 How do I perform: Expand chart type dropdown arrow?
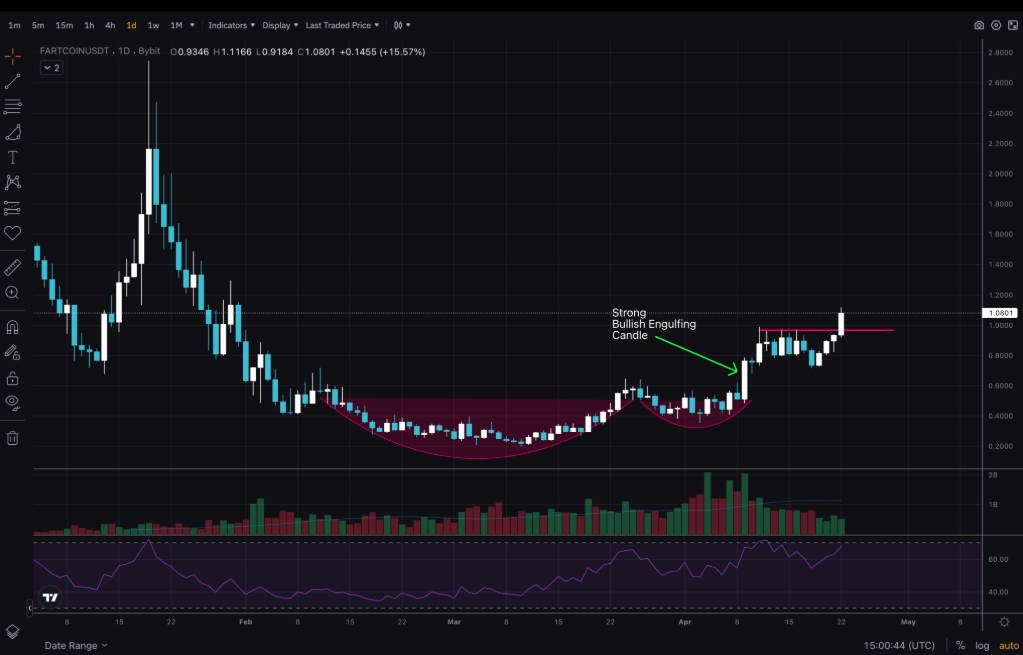(408, 25)
